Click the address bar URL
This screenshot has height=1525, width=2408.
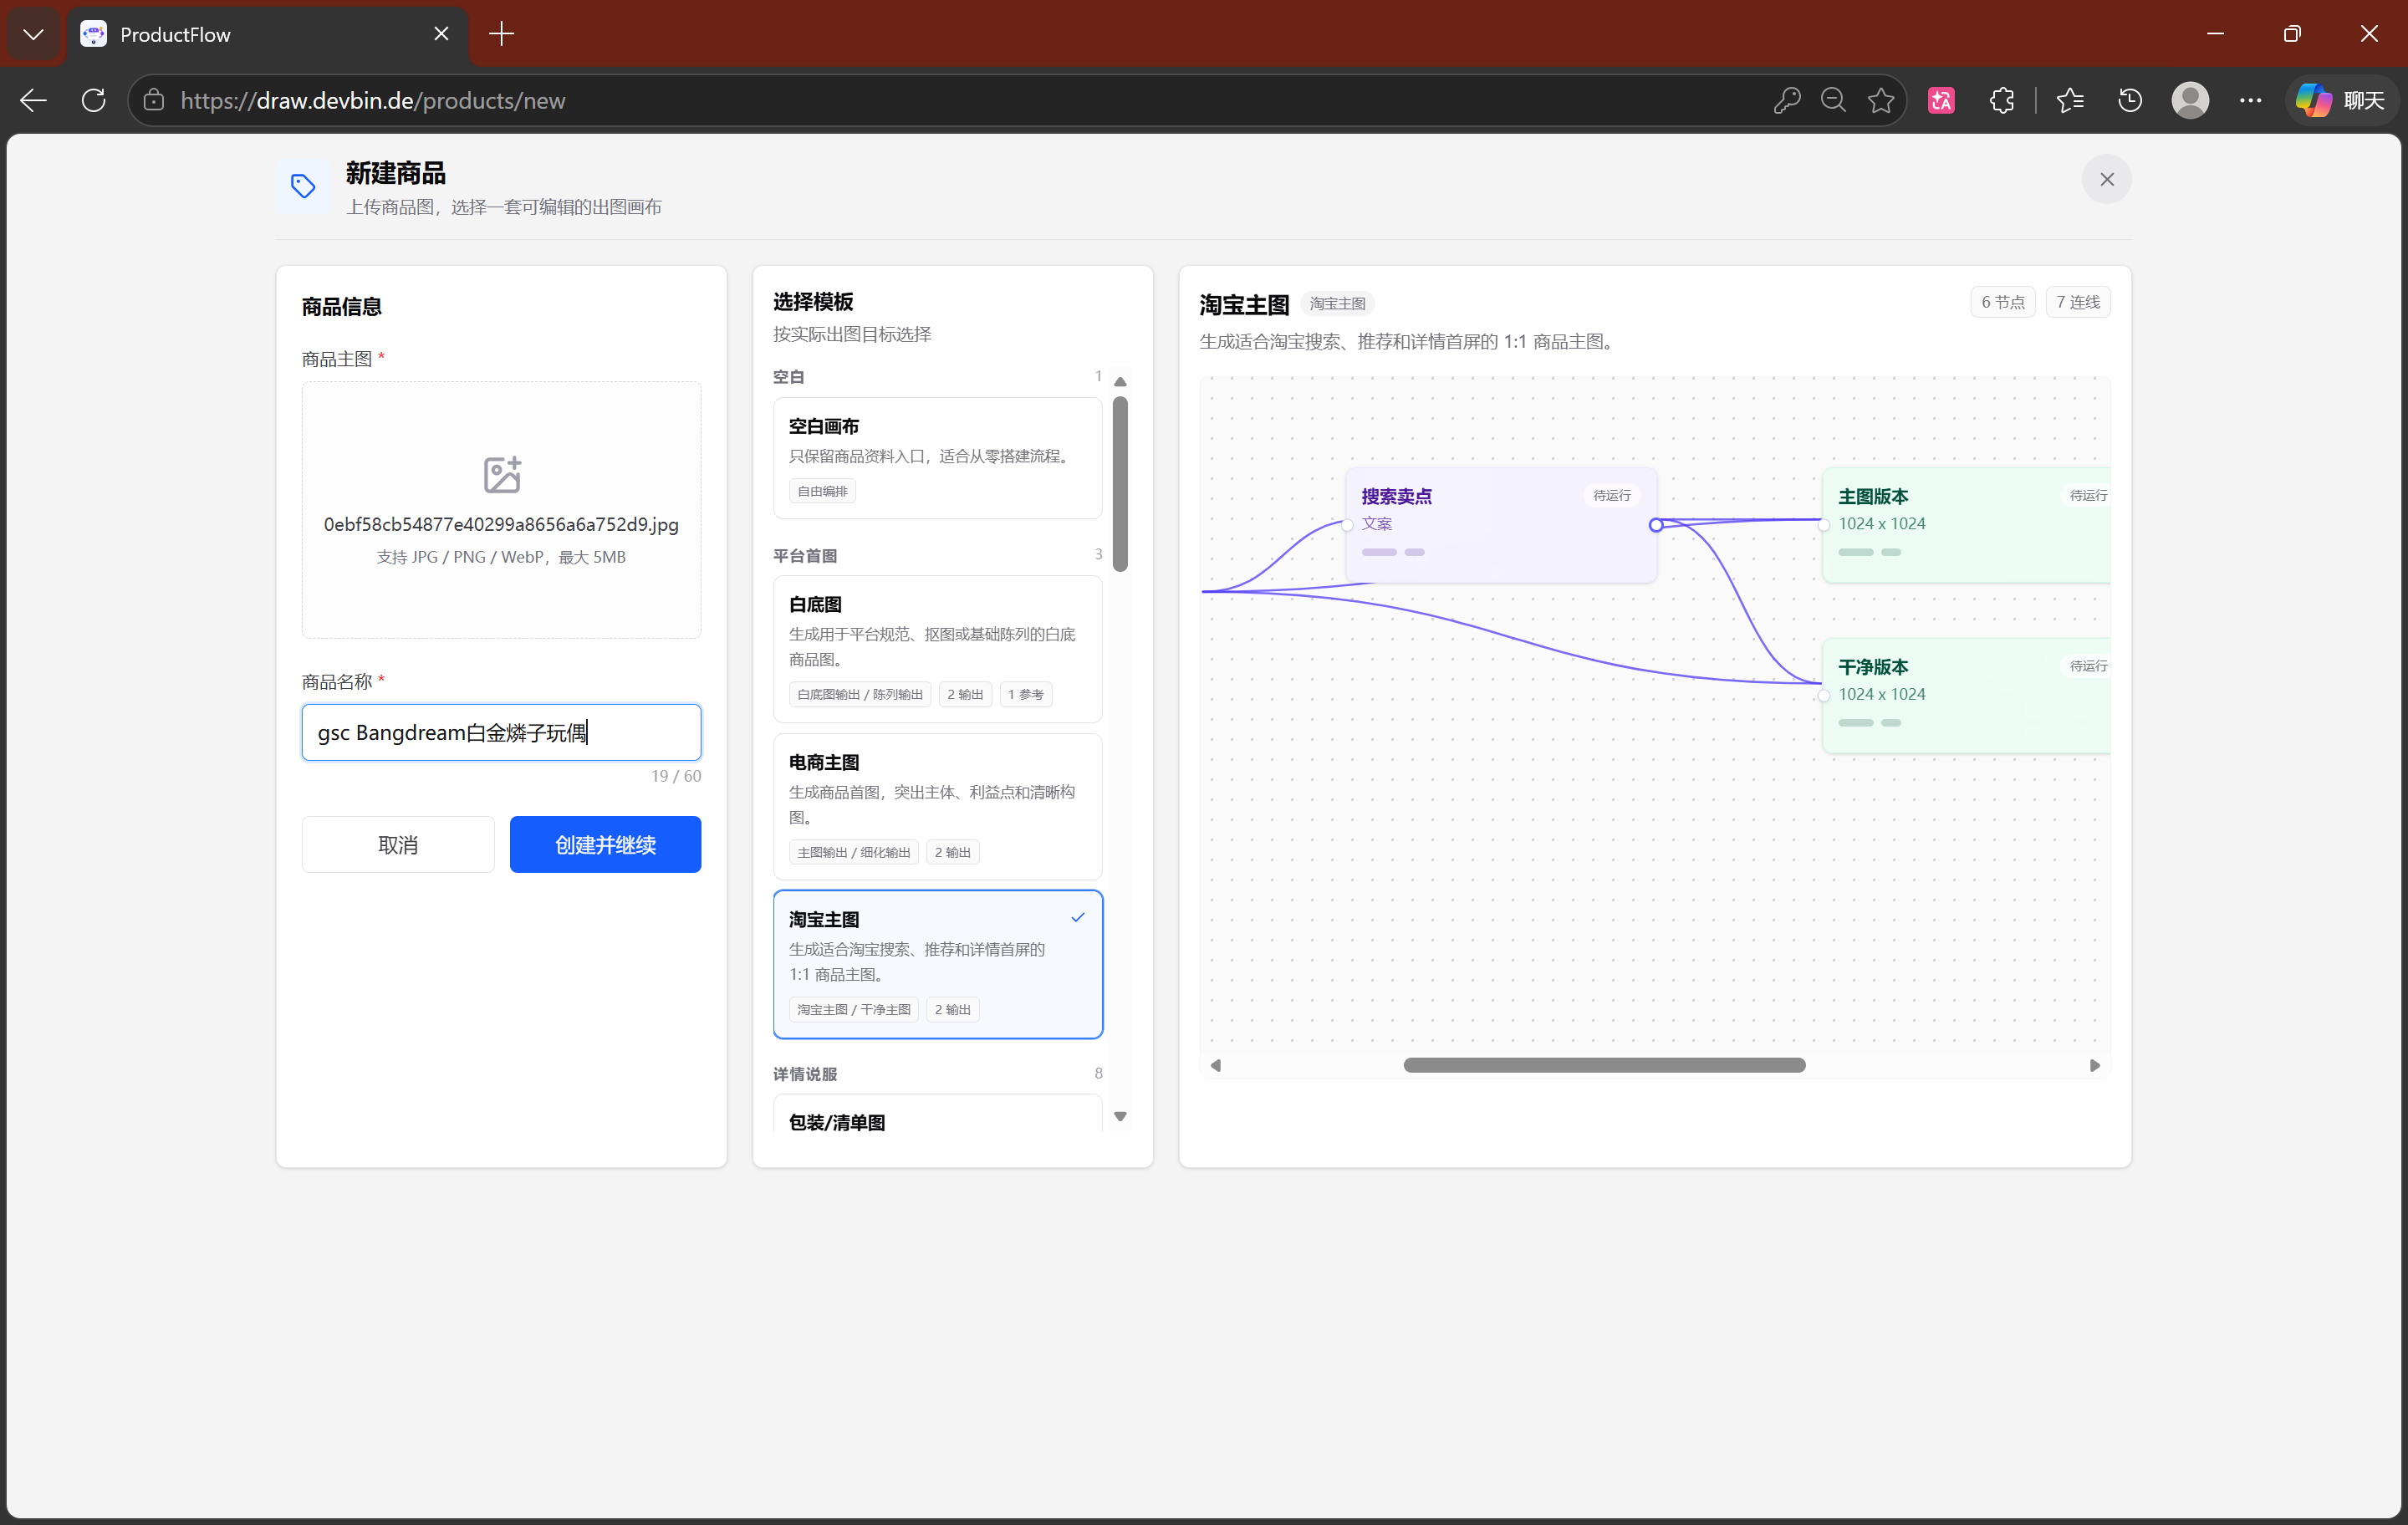click(373, 101)
